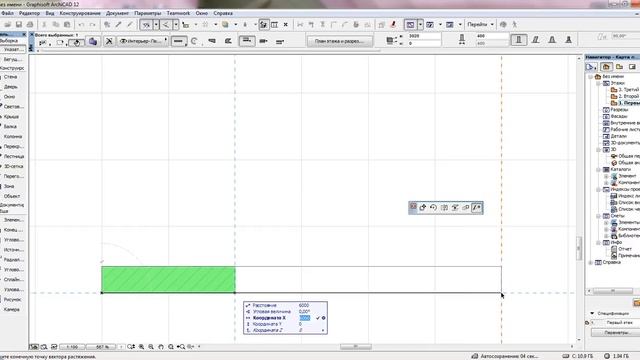The height and width of the screenshot is (360, 640).
Task: Click the horizontal scrollbar thumb under the canvas
Action: tap(356, 347)
